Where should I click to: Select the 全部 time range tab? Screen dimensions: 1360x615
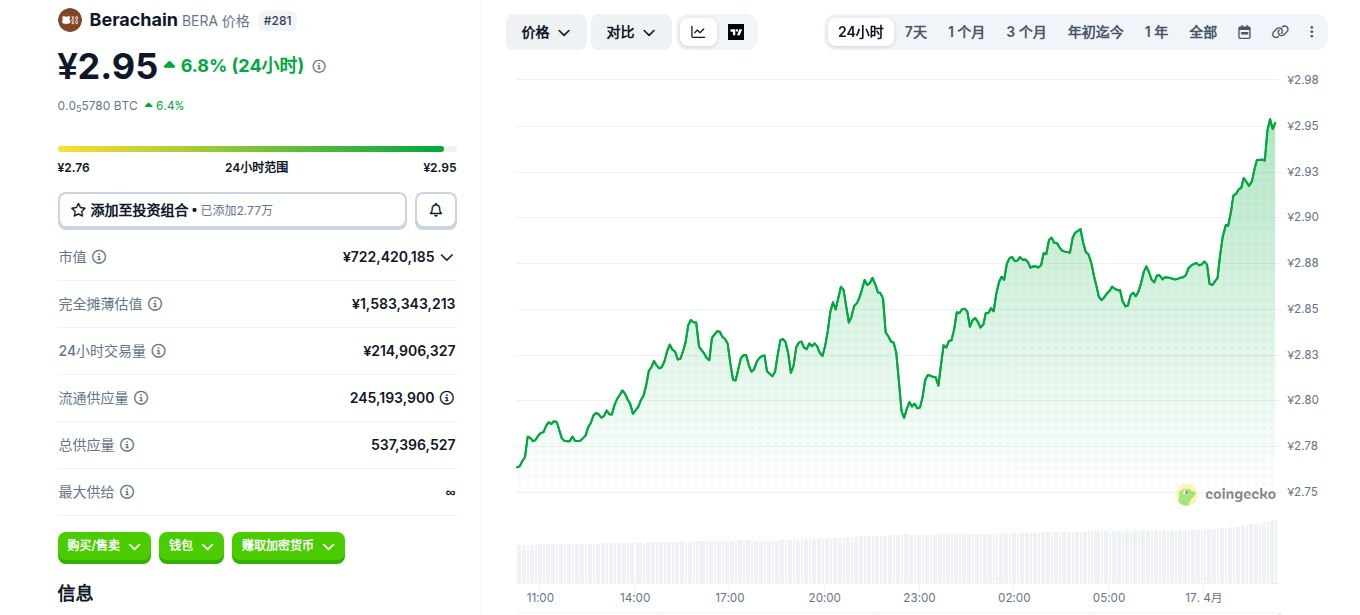[x=1203, y=32]
